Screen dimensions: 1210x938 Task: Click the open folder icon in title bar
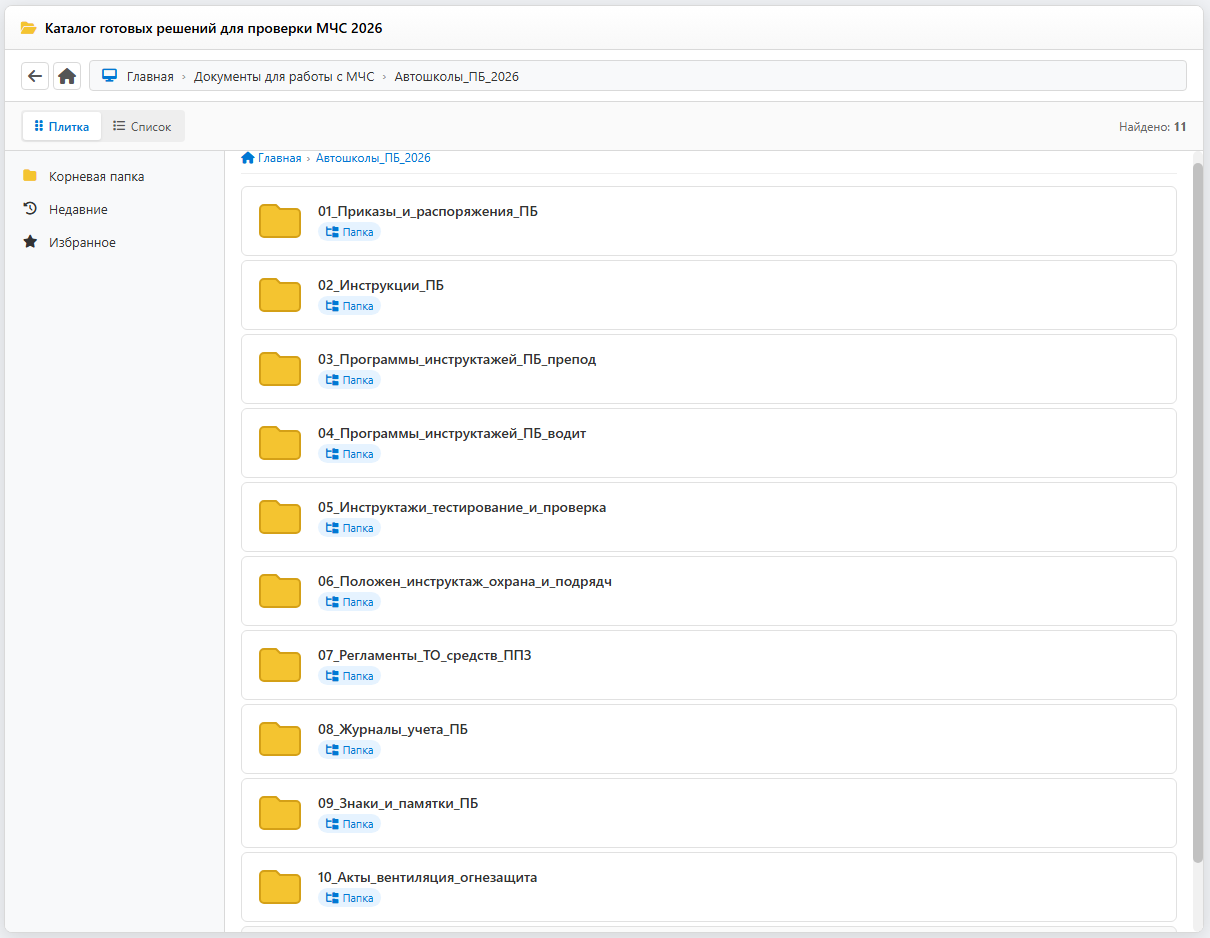pos(29,28)
